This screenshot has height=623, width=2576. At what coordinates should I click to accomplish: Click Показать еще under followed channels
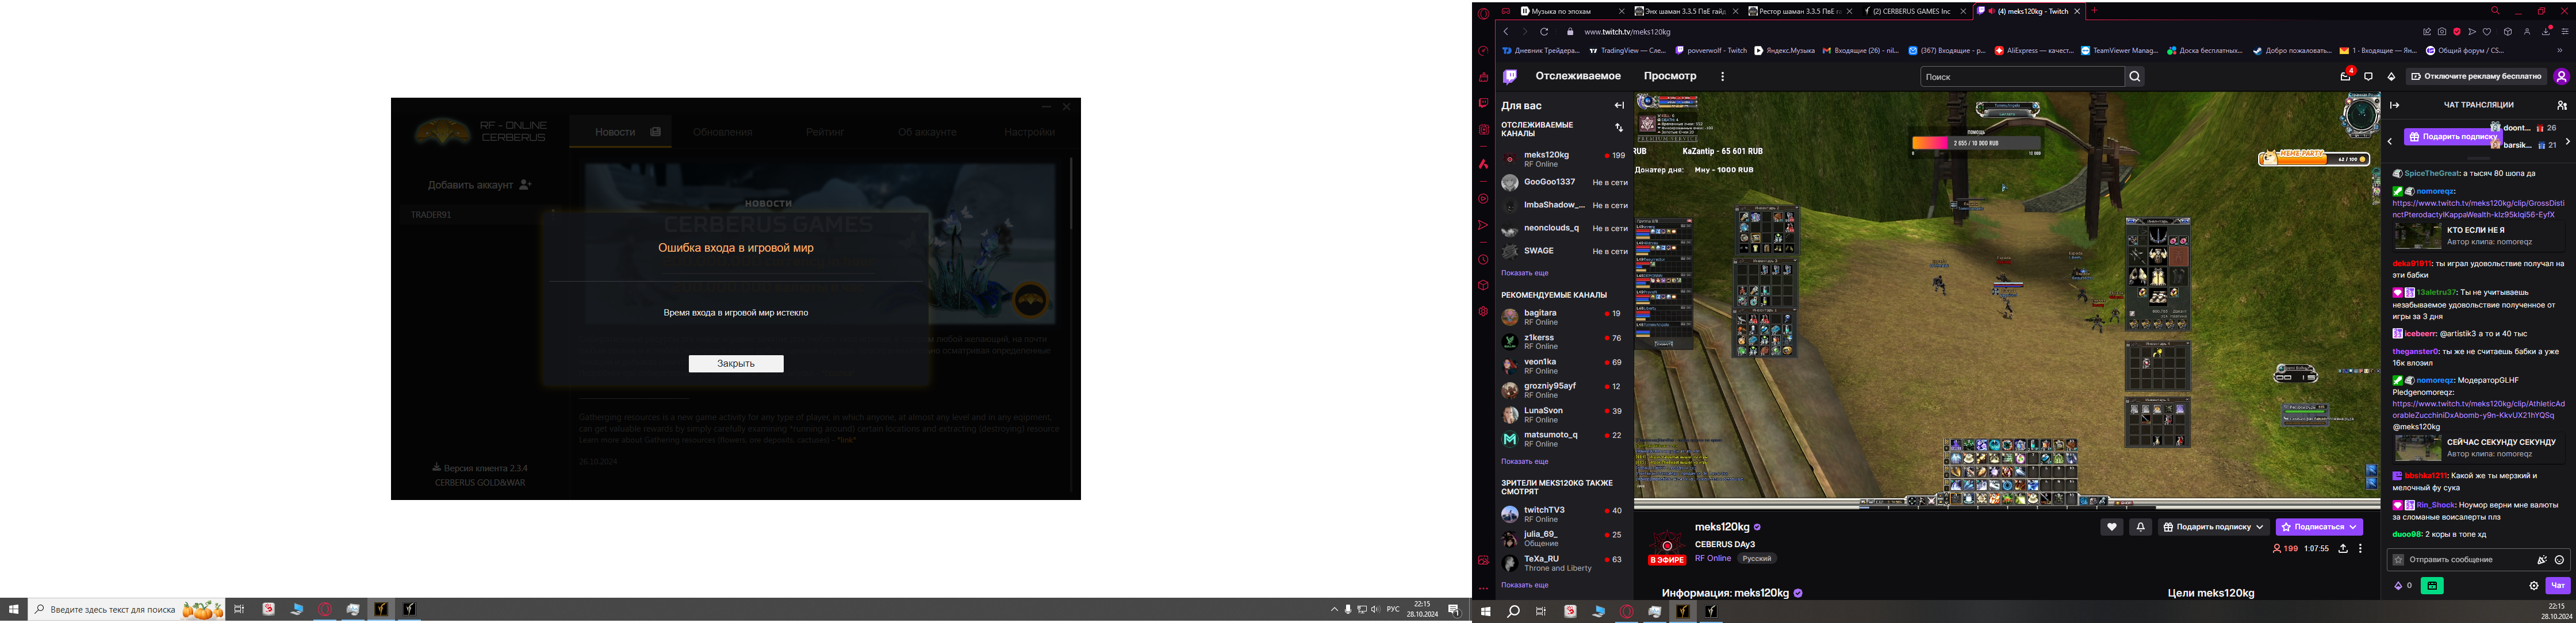1524,273
